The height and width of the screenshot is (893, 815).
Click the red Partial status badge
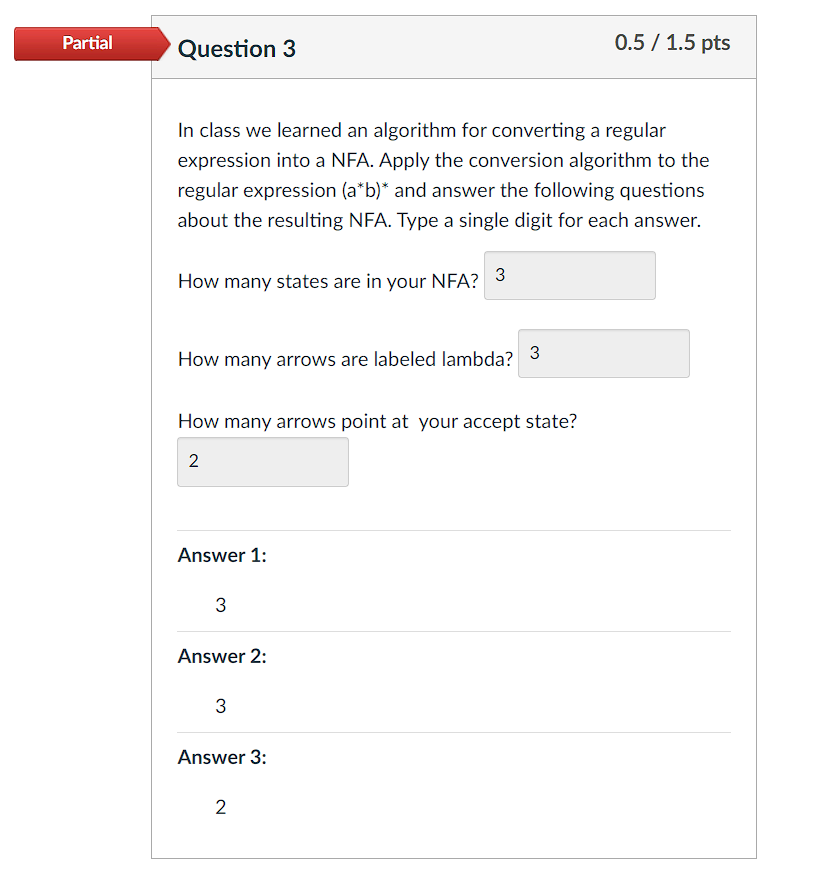pyautogui.click(x=87, y=43)
